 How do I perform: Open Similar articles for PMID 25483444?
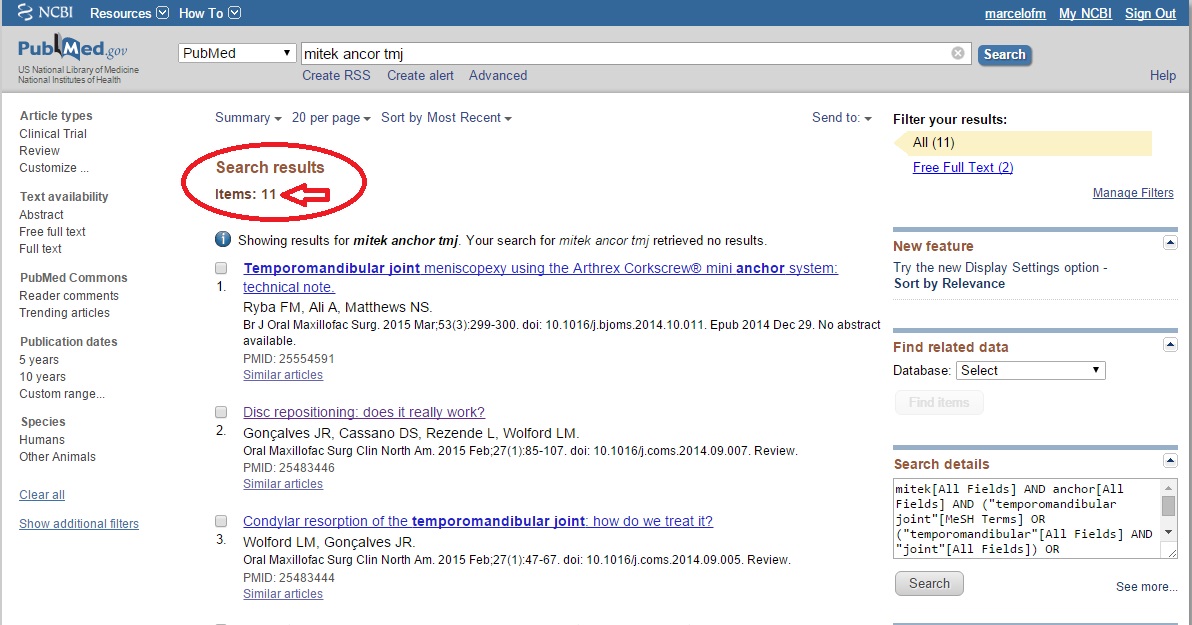tap(283, 594)
